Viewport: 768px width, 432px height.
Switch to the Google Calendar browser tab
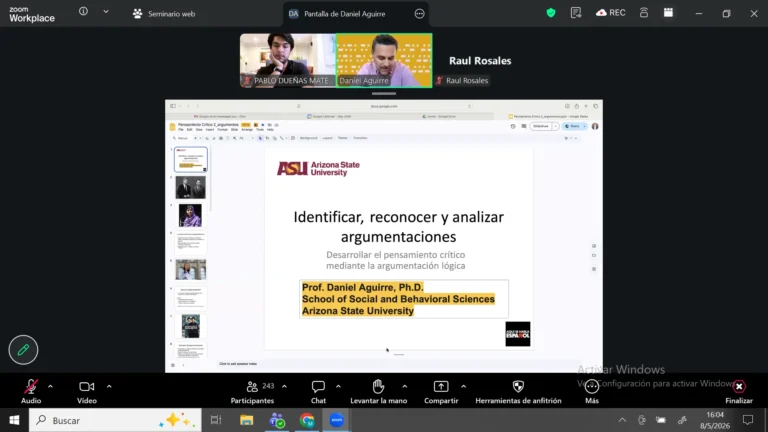click(329, 117)
